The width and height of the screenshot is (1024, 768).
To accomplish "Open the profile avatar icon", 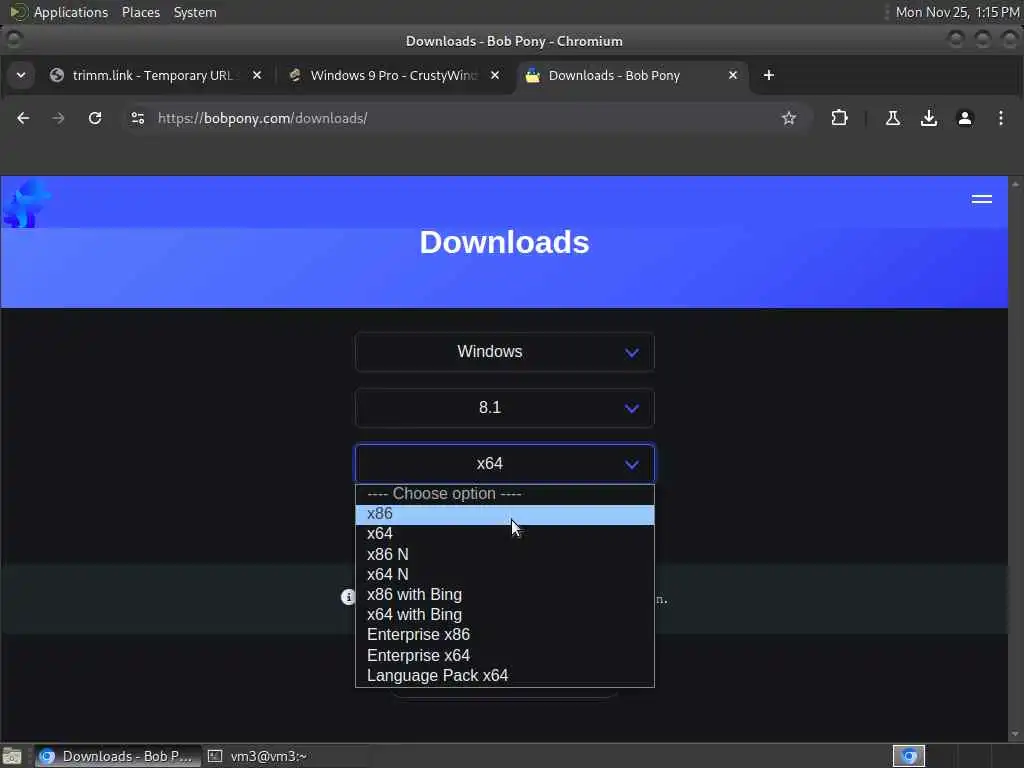I will (x=965, y=118).
